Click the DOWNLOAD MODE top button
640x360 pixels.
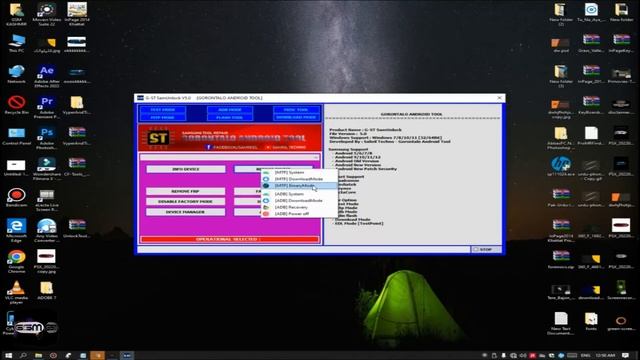tap(296, 117)
